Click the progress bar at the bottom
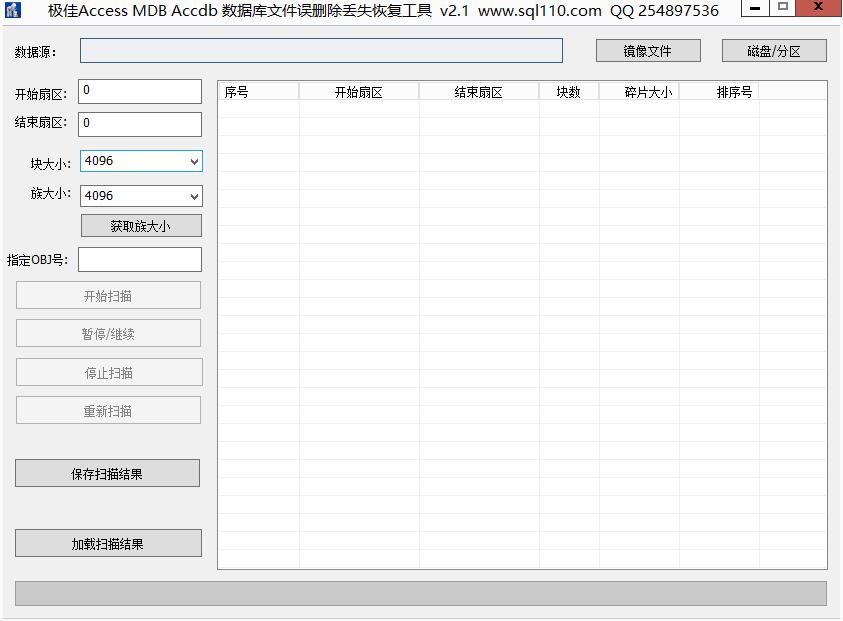Screen dimensions: 843x621 coord(421,593)
